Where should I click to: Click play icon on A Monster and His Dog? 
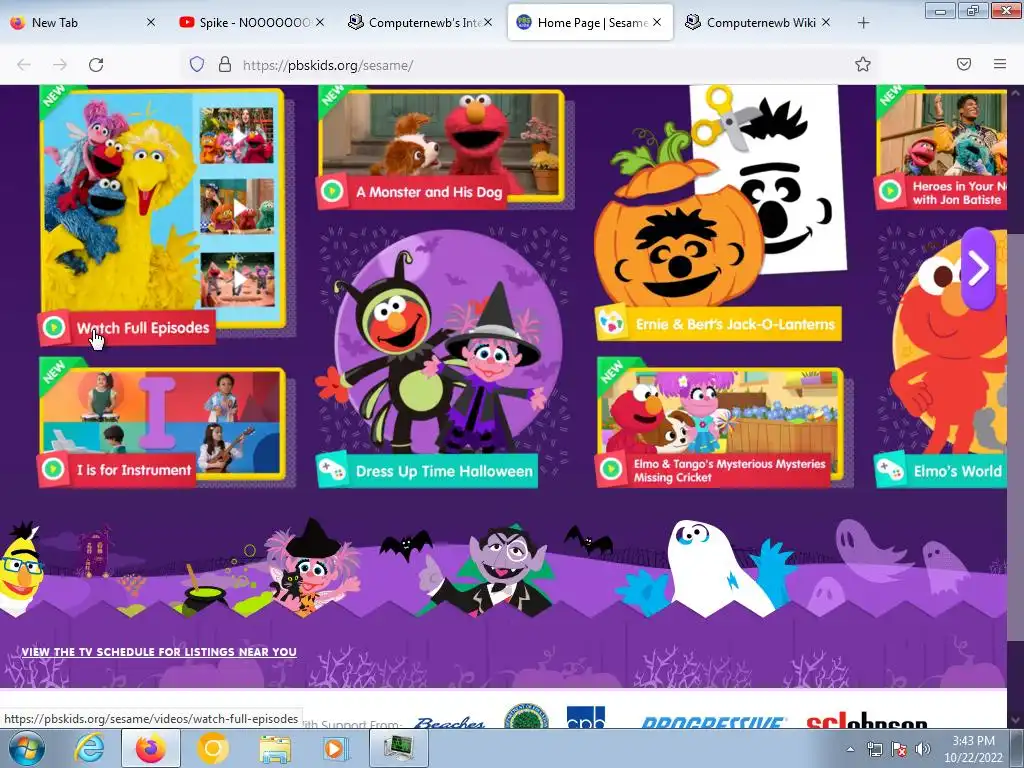pyautogui.click(x=332, y=191)
